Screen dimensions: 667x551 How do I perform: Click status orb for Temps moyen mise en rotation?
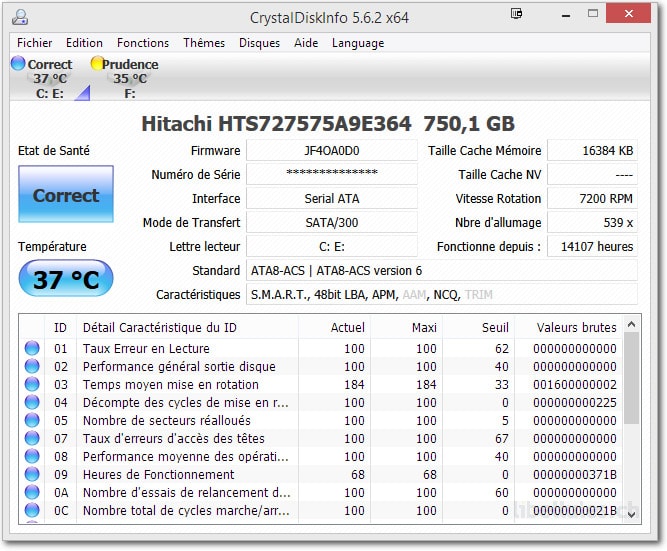pyautogui.click(x=32, y=384)
